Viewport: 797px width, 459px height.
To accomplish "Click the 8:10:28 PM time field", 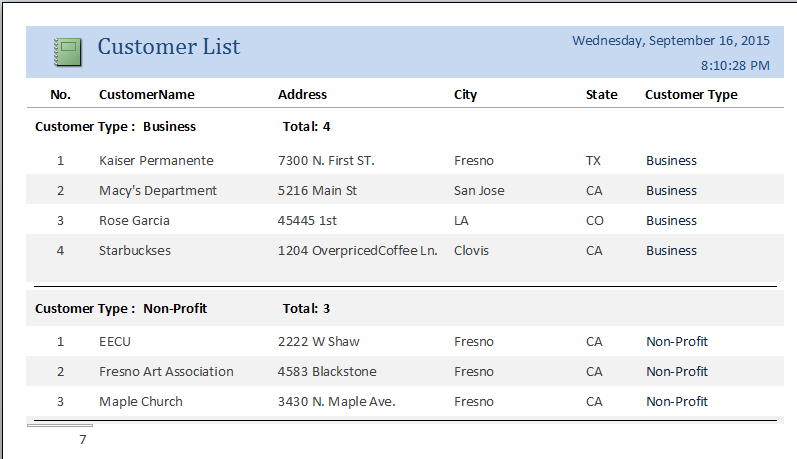I will [735, 66].
